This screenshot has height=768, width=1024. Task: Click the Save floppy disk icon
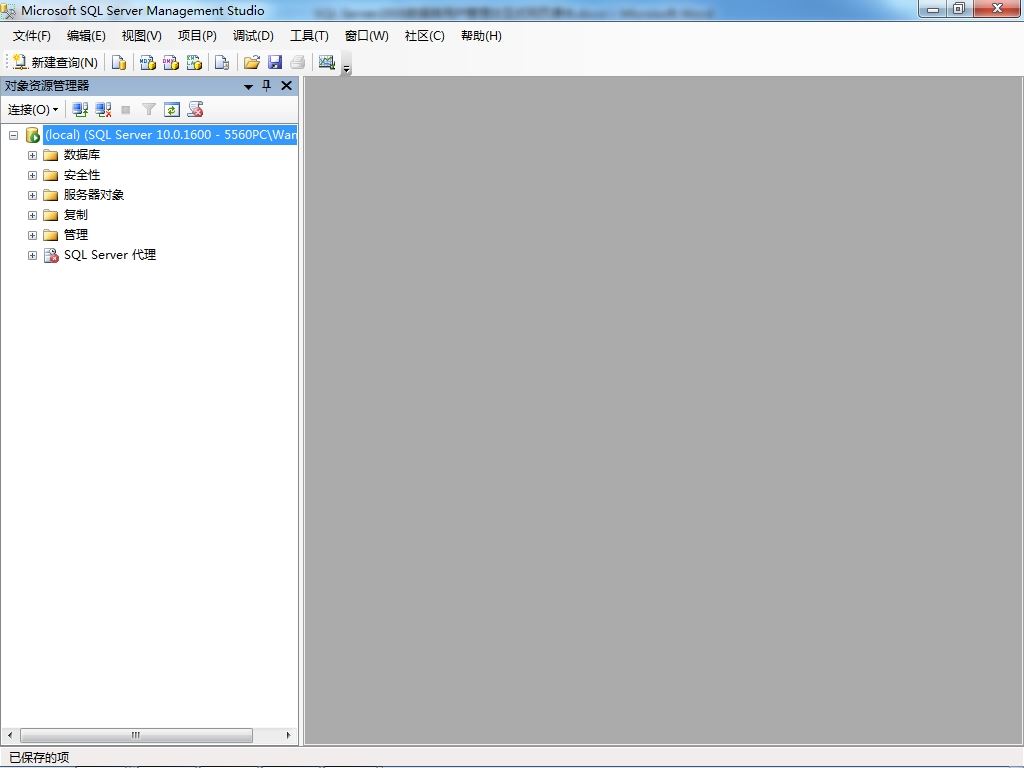tap(275, 62)
